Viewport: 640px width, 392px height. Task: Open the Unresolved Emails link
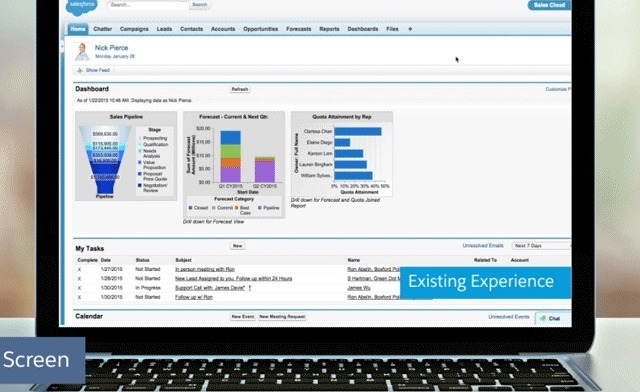click(483, 246)
